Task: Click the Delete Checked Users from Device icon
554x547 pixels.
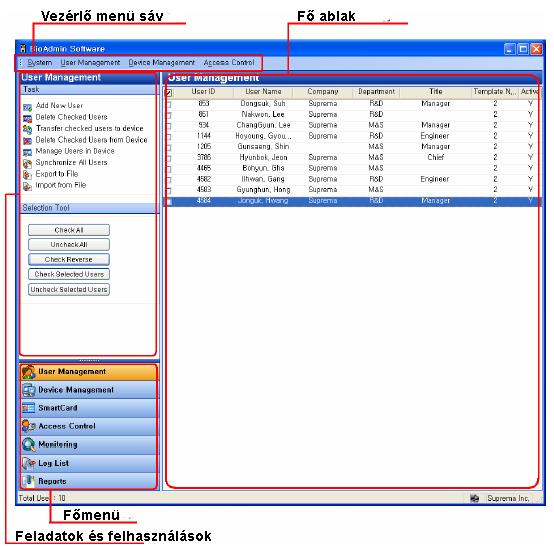Action: point(28,141)
